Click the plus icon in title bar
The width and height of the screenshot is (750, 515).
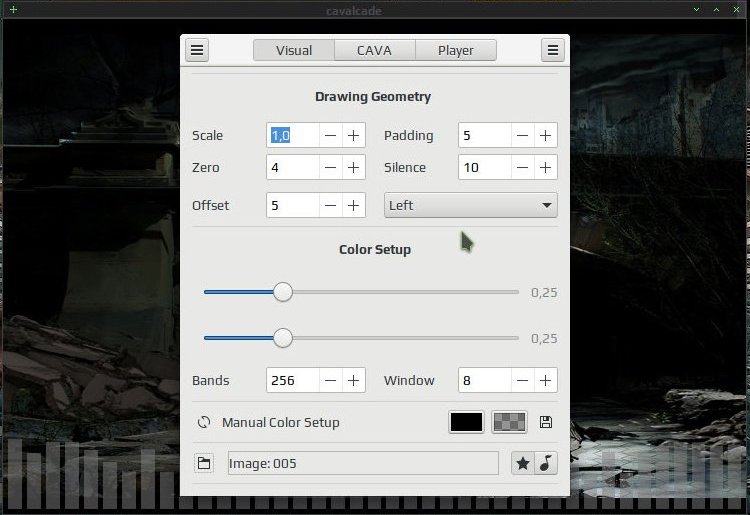pos(13,9)
